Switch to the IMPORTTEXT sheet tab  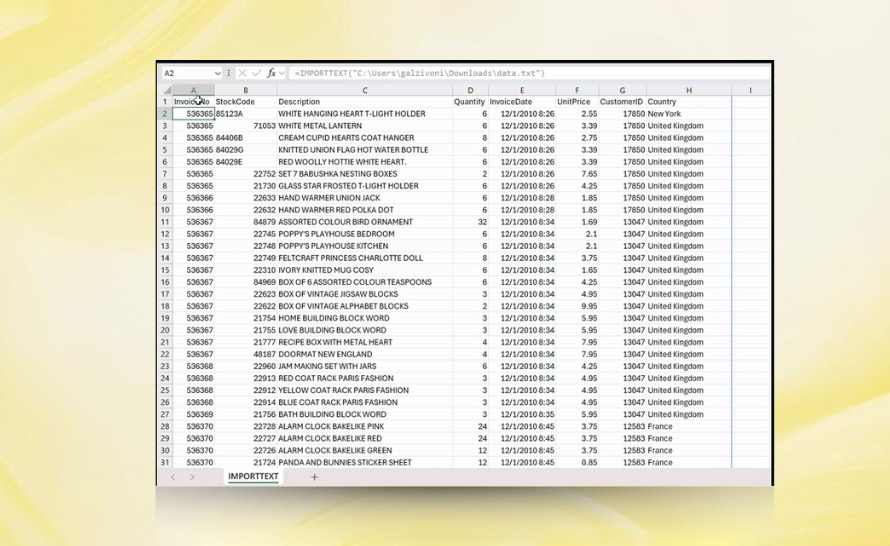click(253, 477)
